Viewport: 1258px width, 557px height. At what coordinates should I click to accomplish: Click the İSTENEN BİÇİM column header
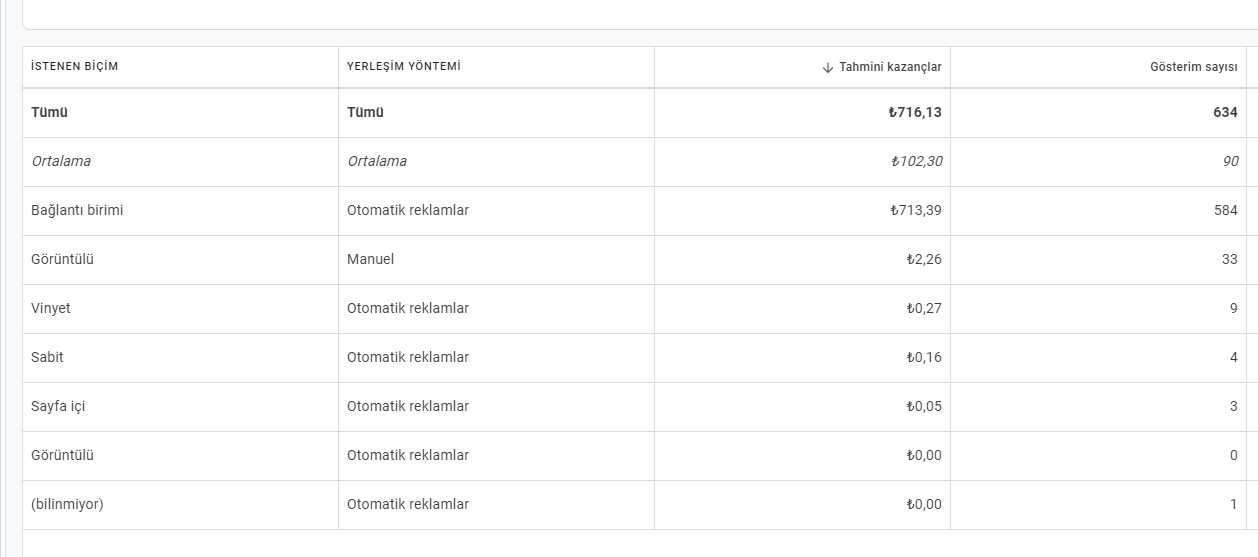pos(75,67)
